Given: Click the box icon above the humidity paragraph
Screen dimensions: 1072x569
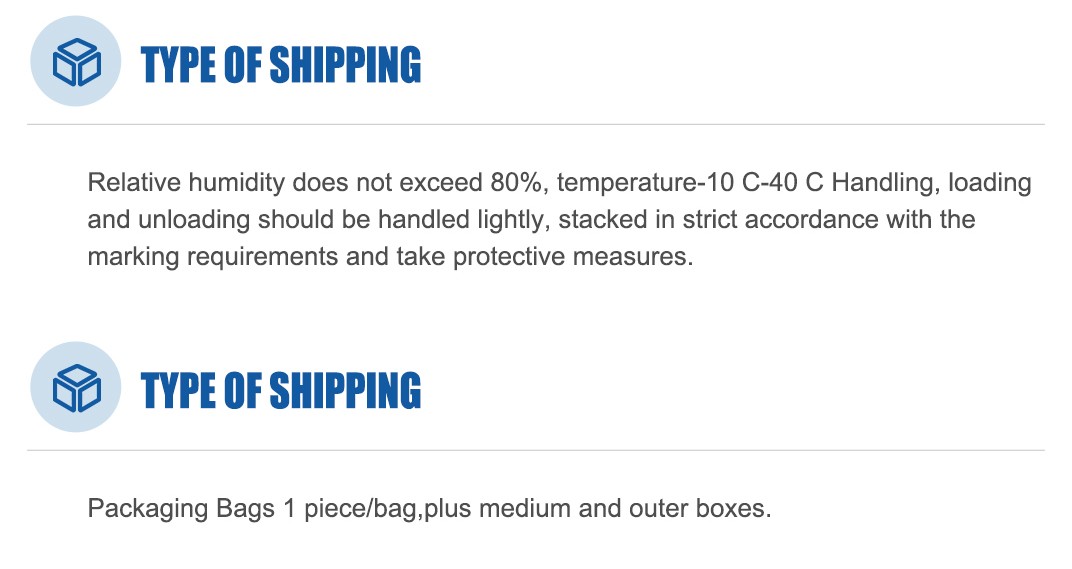Looking at the screenshot, I should tap(76, 62).
